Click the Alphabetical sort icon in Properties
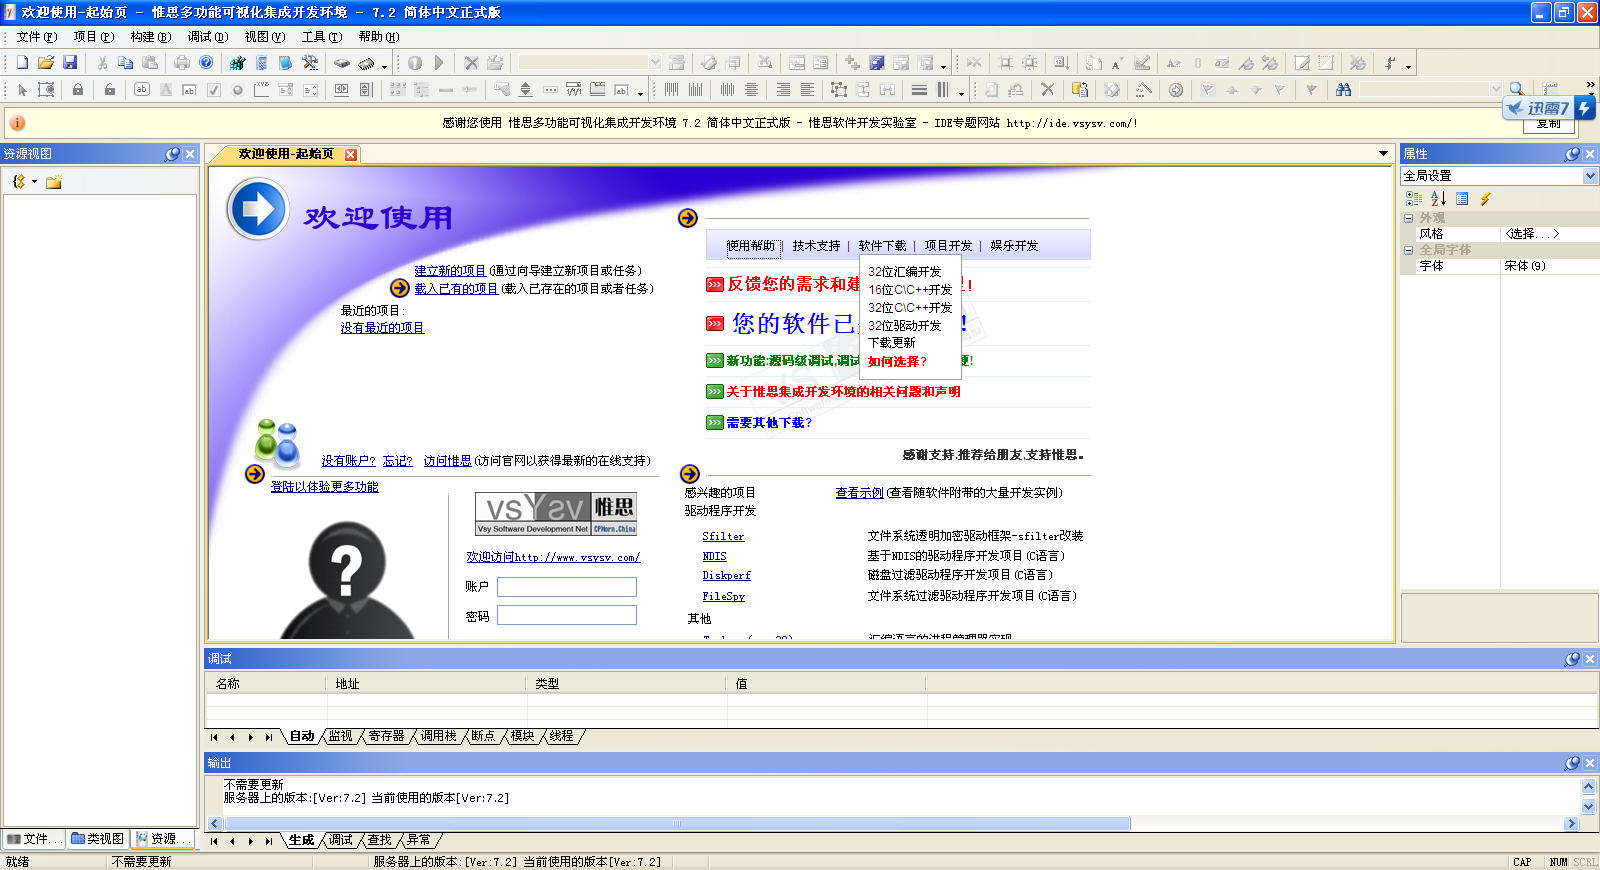The height and width of the screenshot is (870, 1600). [x=1438, y=199]
